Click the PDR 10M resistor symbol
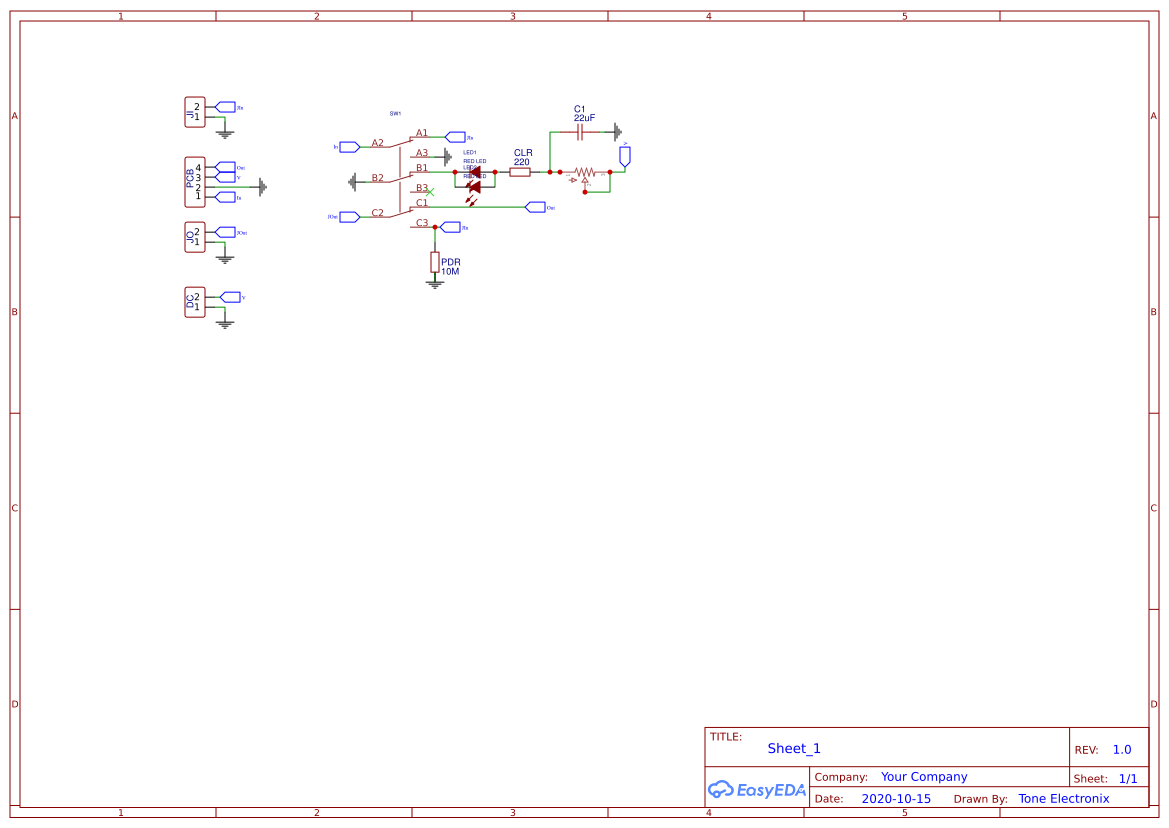 435,262
